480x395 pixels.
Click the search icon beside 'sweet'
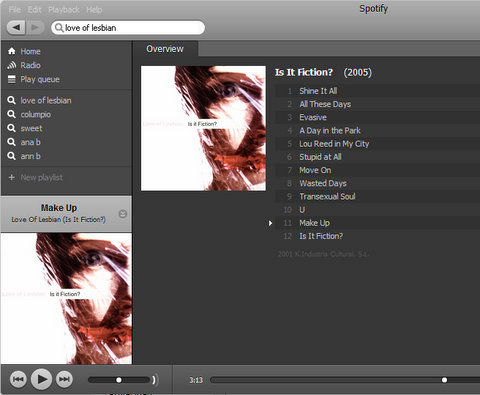[11, 128]
